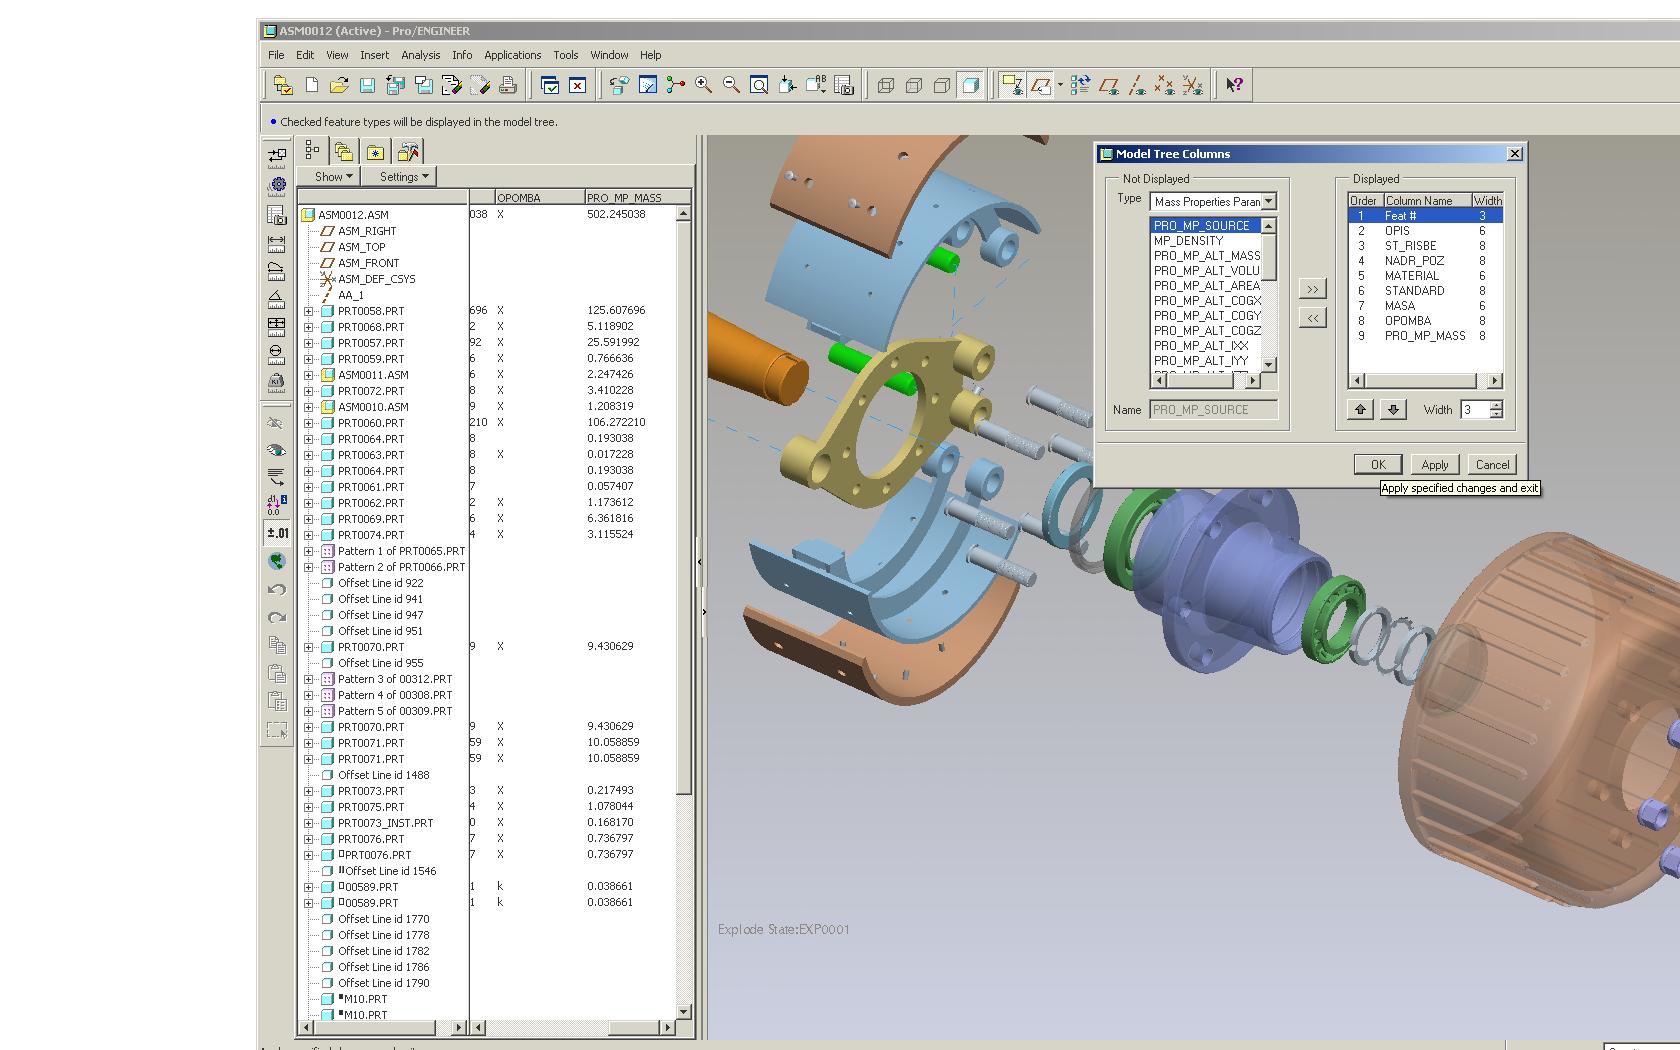Click the PRO_MP_MASS column header in tree

[636, 197]
